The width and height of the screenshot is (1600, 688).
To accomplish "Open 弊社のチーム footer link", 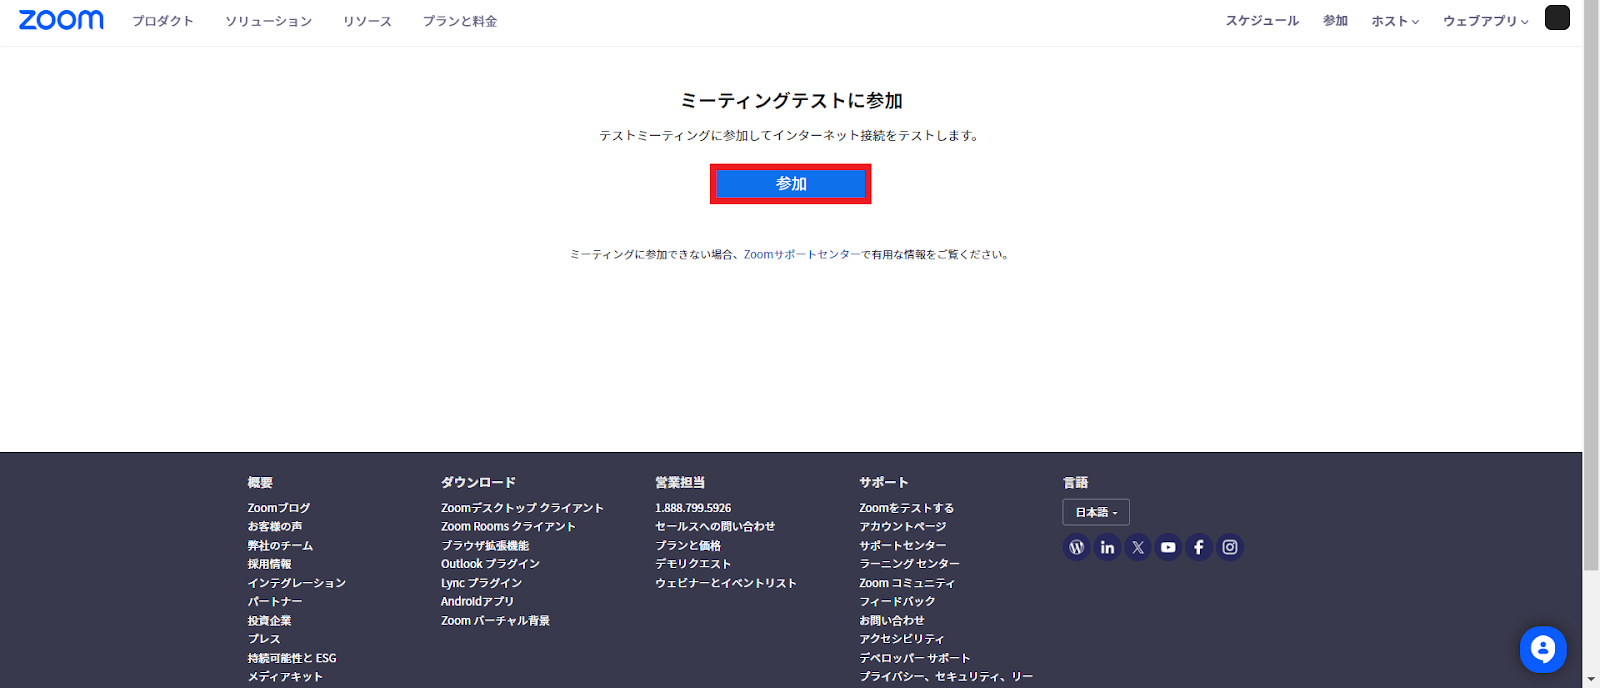I will [x=280, y=545].
